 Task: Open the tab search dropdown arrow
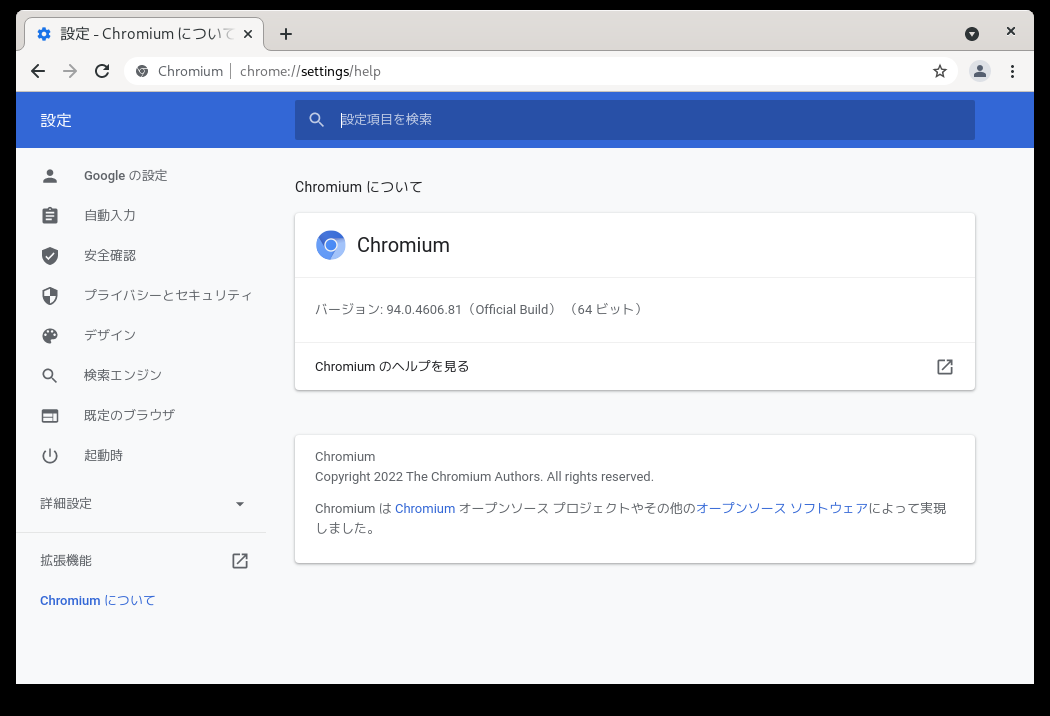point(972,34)
